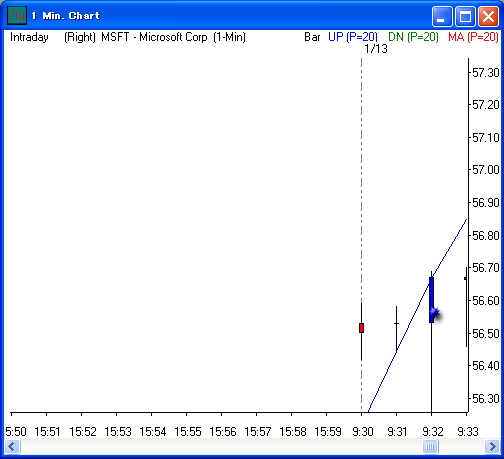Click the 57.00 price axis label
The width and height of the screenshot is (504, 459).
pyautogui.click(x=486, y=170)
